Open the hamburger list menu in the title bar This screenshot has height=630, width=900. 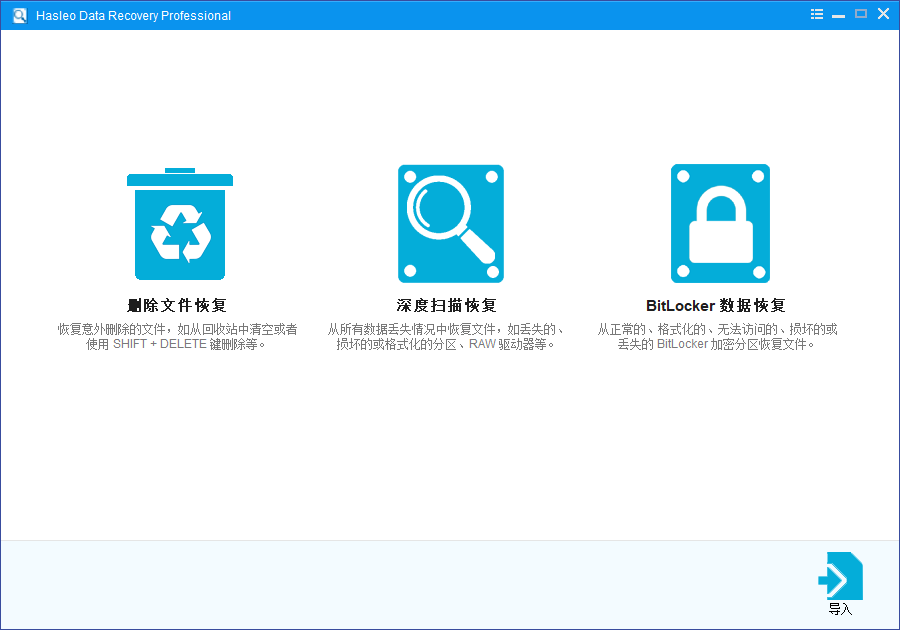[x=816, y=14]
